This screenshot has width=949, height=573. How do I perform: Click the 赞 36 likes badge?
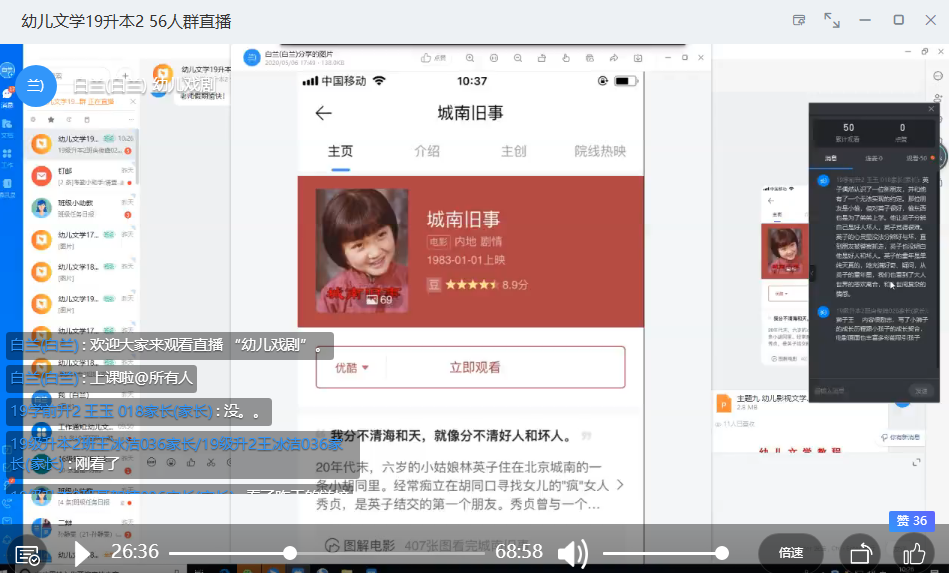[x=910, y=521]
